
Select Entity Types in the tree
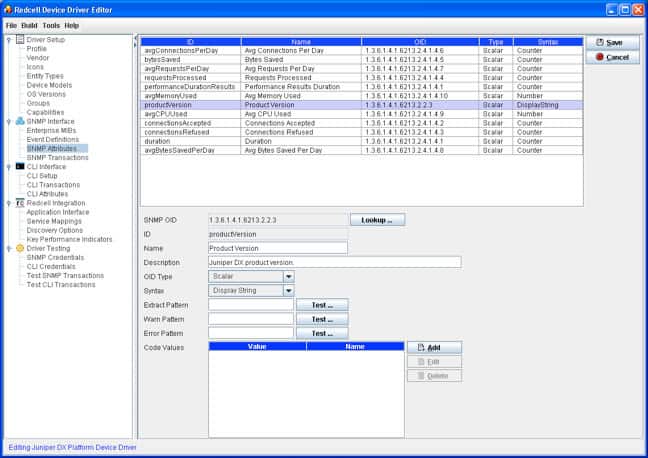click(x=45, y=76)
